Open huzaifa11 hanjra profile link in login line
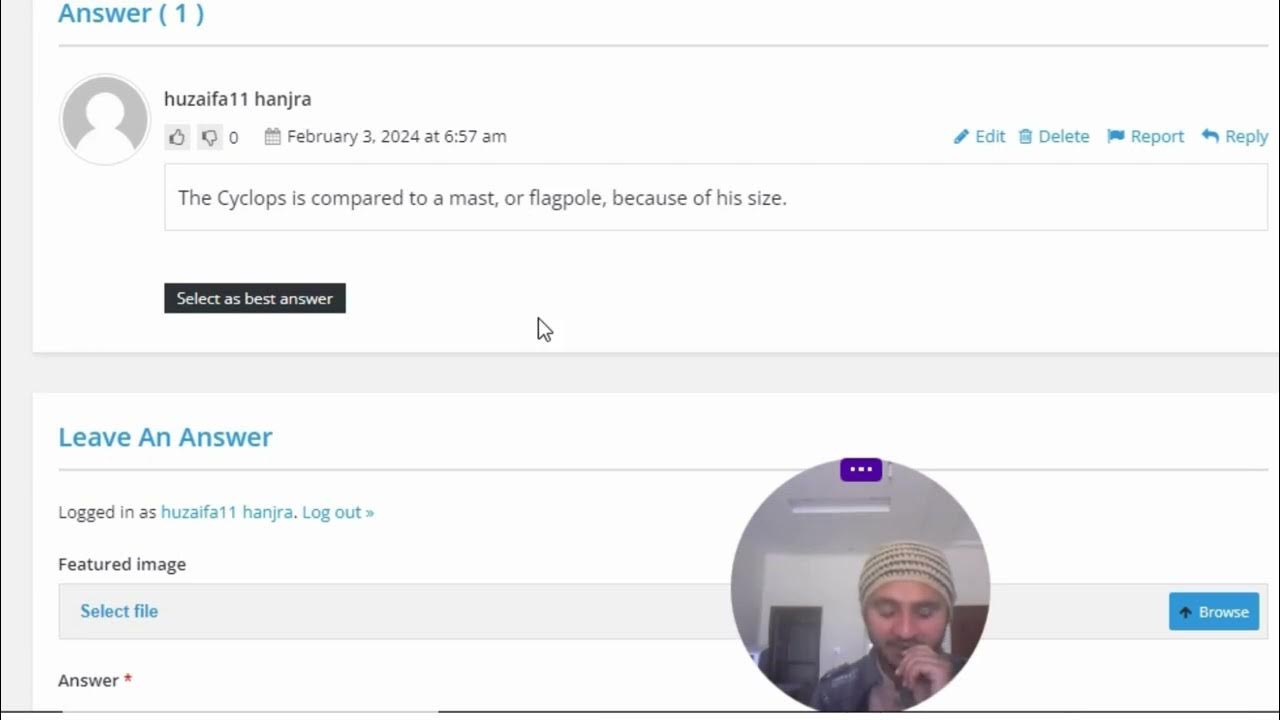Screen dimensions: 1280x720 point(227,512)
